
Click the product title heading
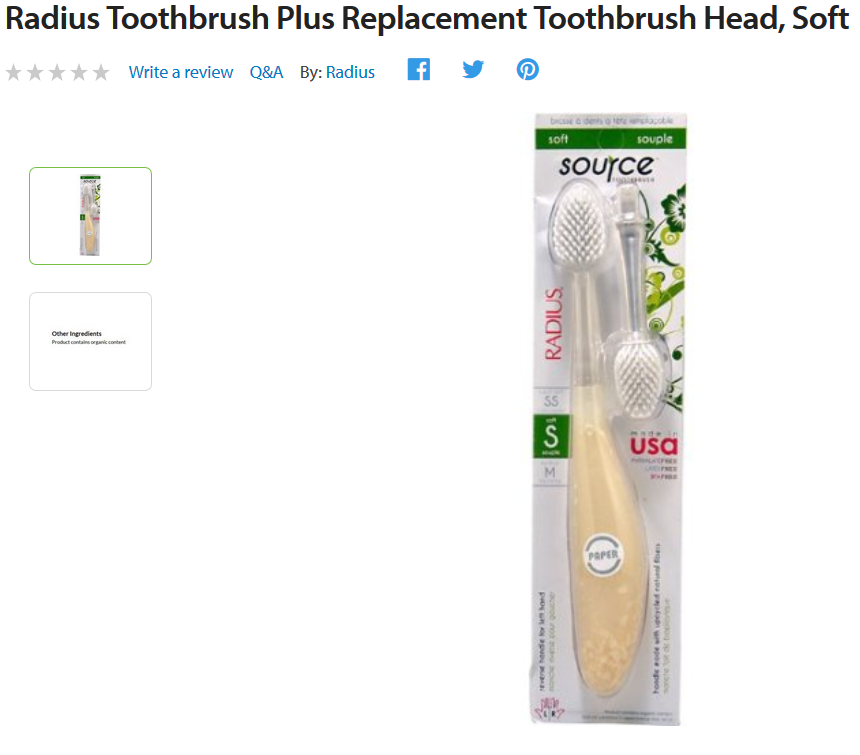click(427, 18)
